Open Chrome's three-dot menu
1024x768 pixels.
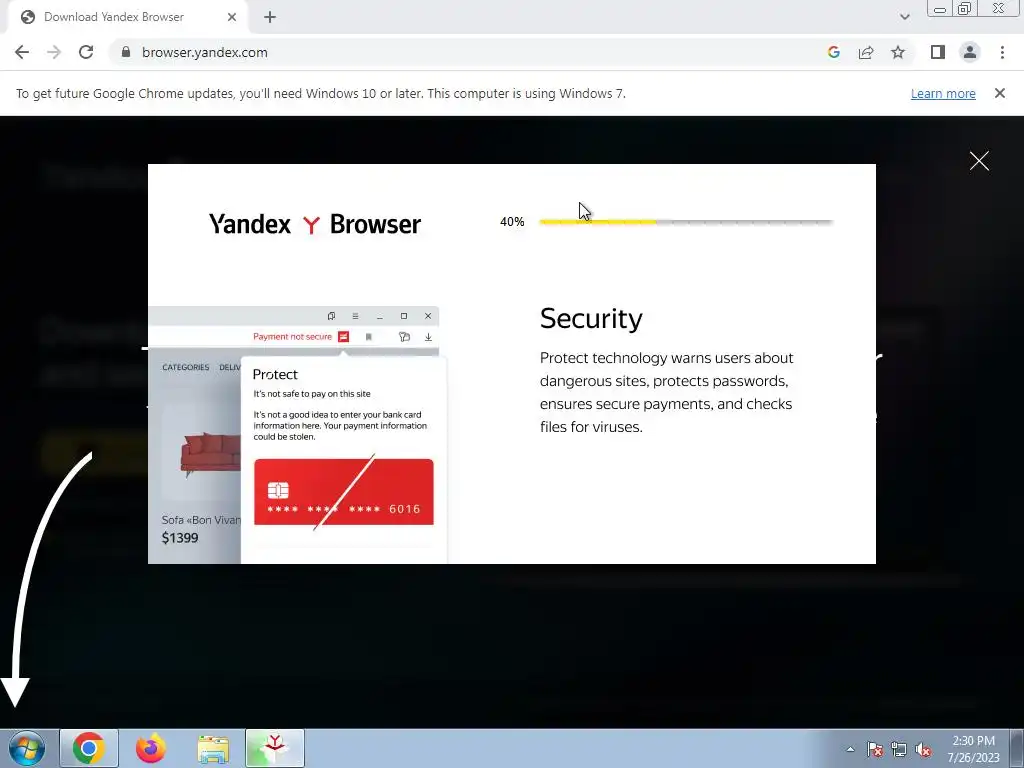pos(1002,52)
